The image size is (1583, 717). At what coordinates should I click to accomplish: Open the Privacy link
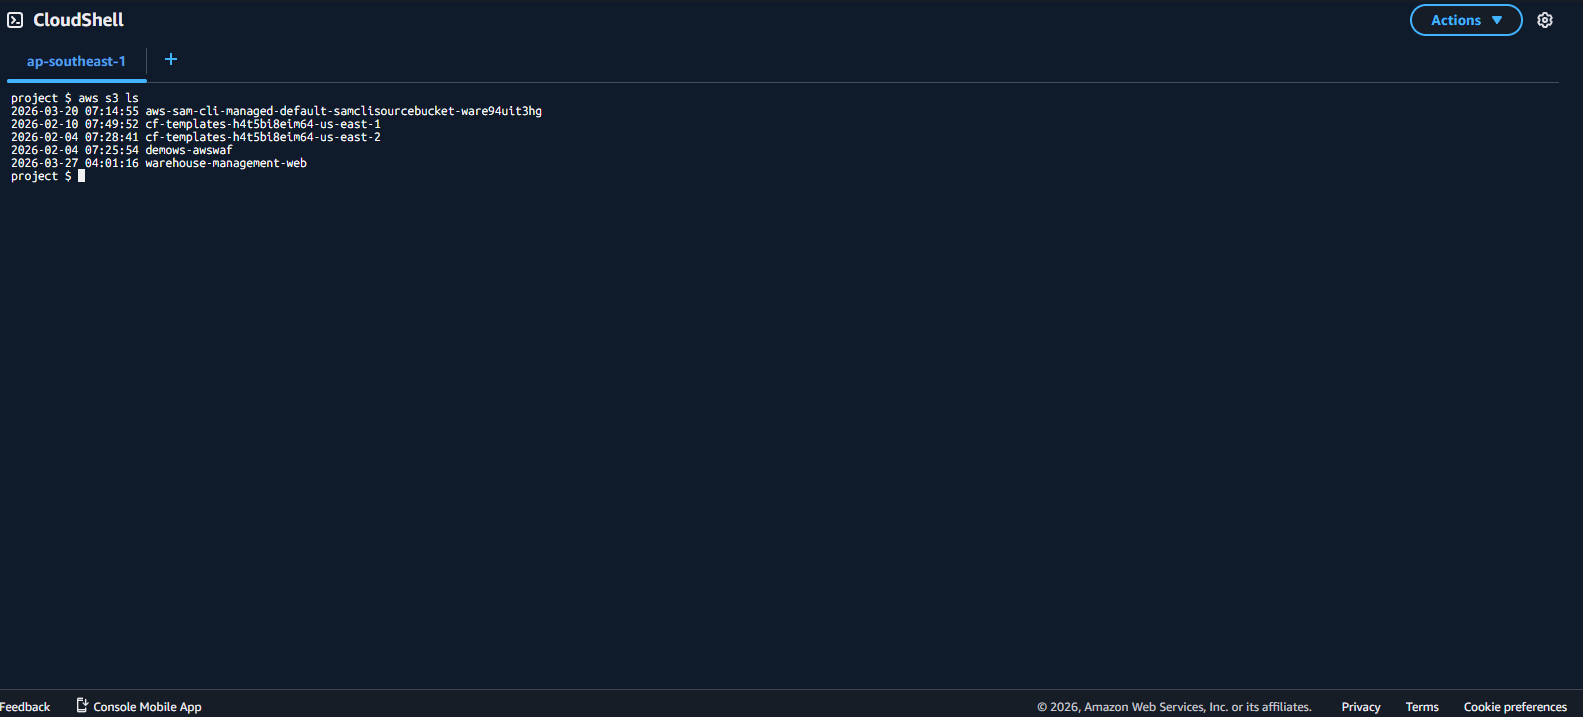pos(1361,707)
